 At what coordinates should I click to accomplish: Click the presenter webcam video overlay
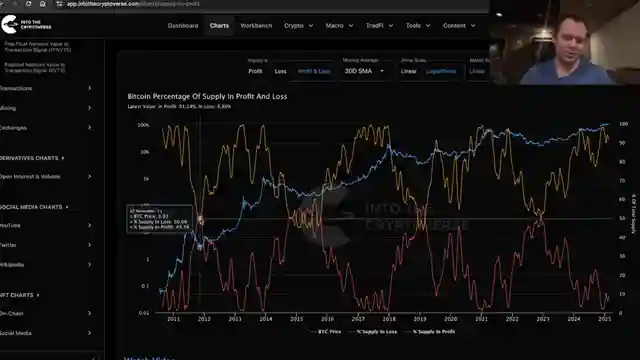[x=565, y=42]
